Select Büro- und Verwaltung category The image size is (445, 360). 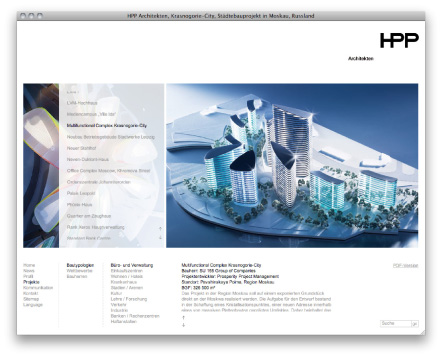(x=132, y=265)
